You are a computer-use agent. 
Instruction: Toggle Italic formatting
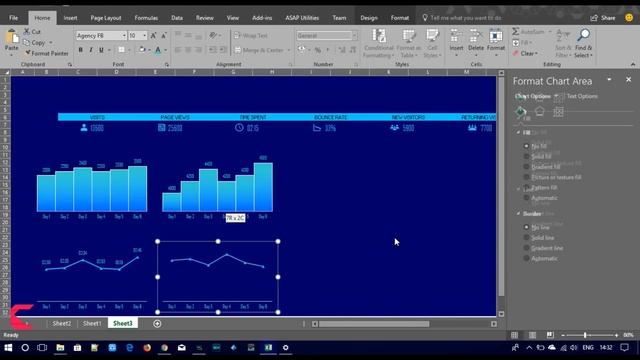tap(91, 50)
